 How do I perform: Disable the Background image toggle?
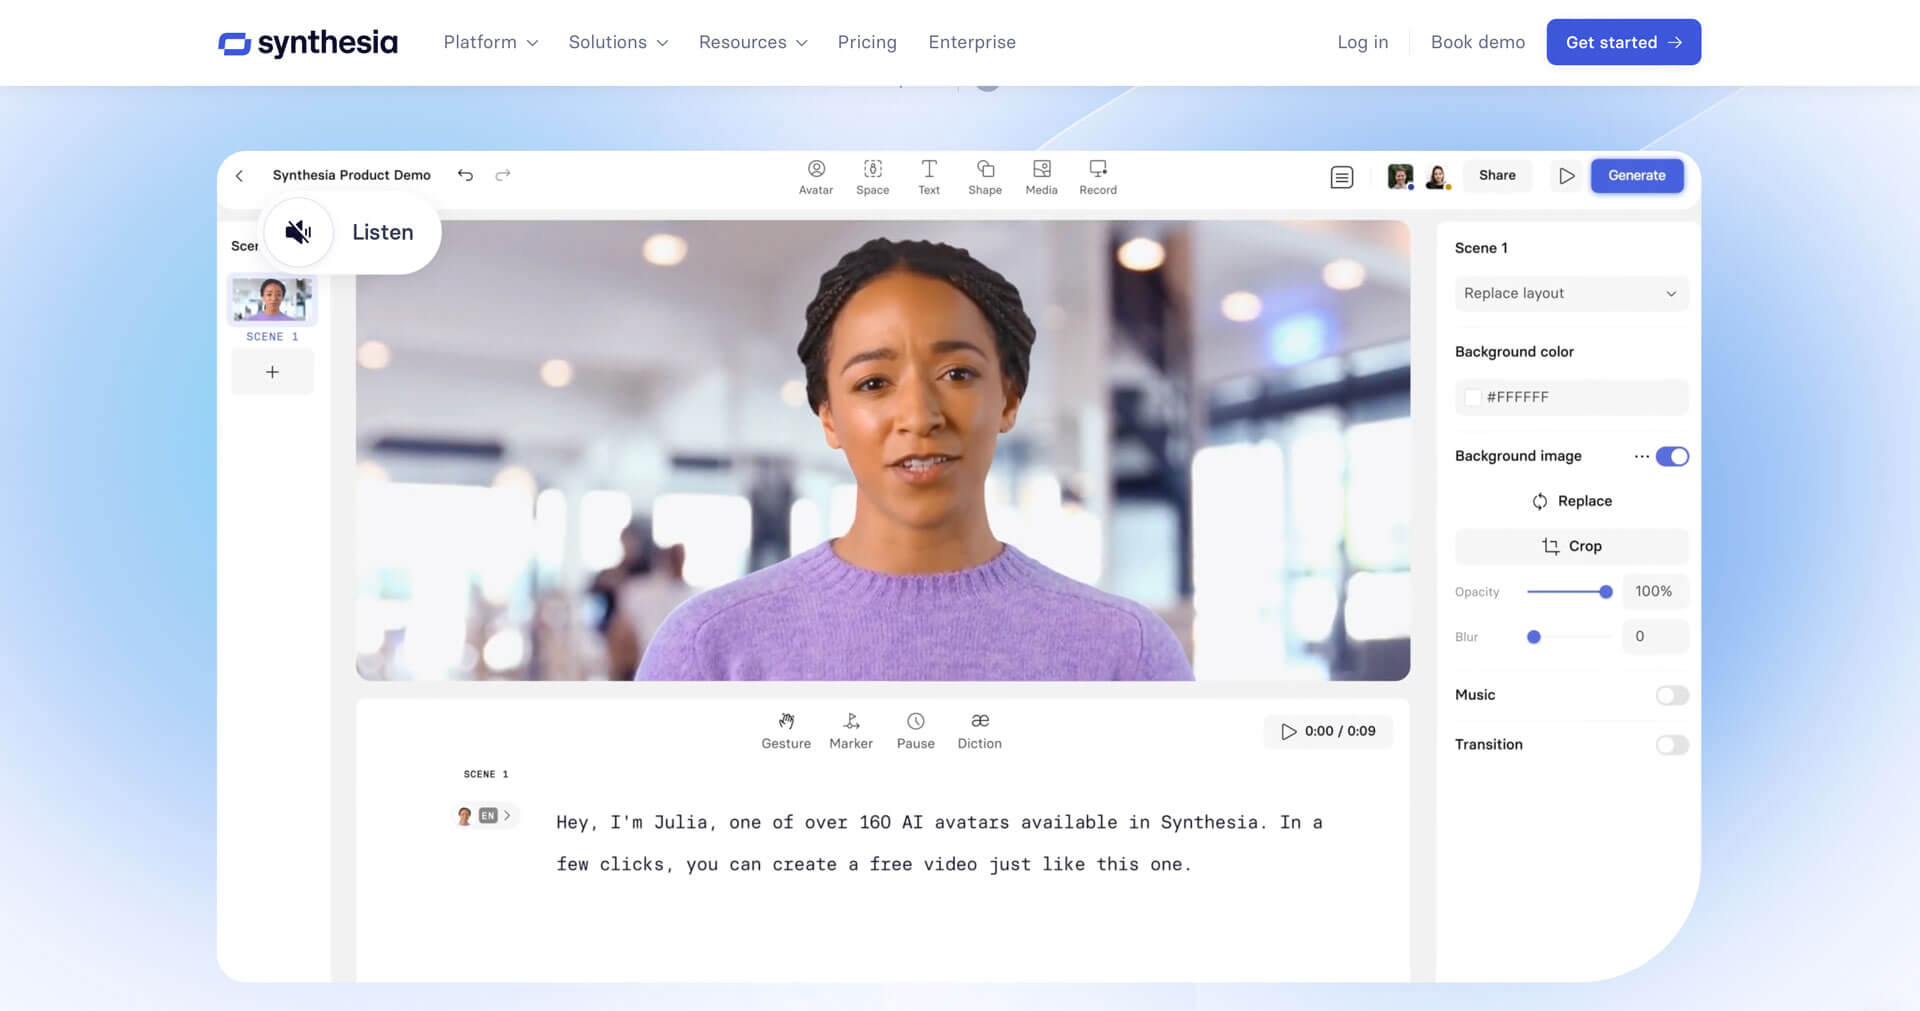(x=1671, y=456)
